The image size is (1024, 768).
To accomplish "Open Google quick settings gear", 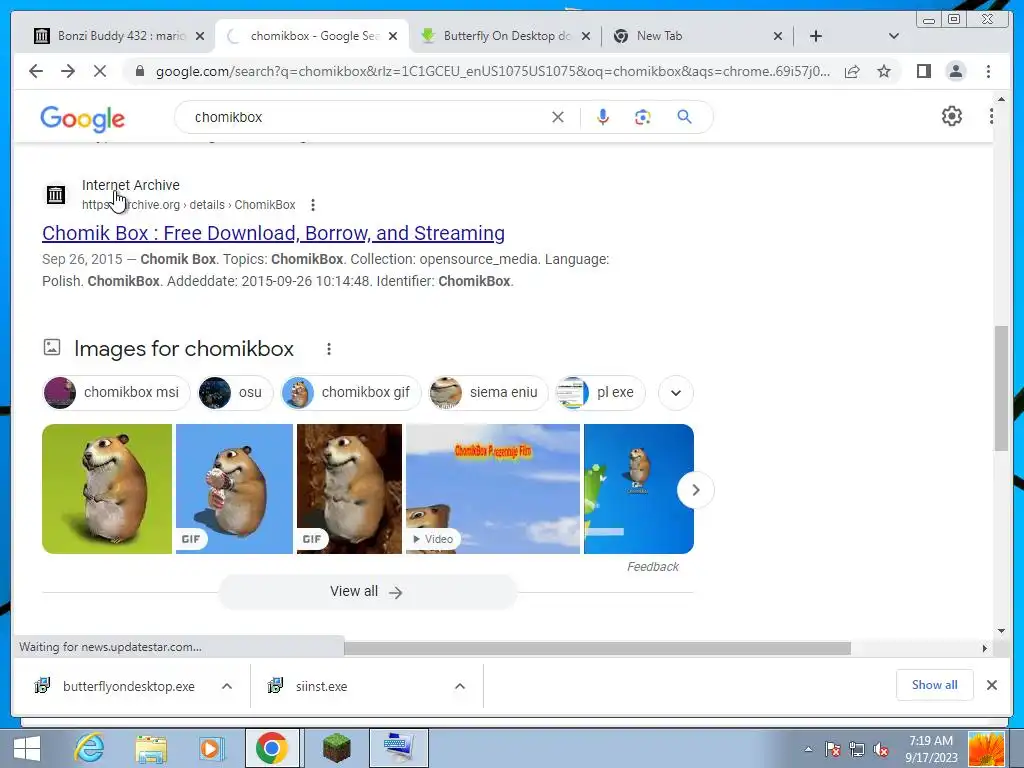I will click(x=952, y=116).
